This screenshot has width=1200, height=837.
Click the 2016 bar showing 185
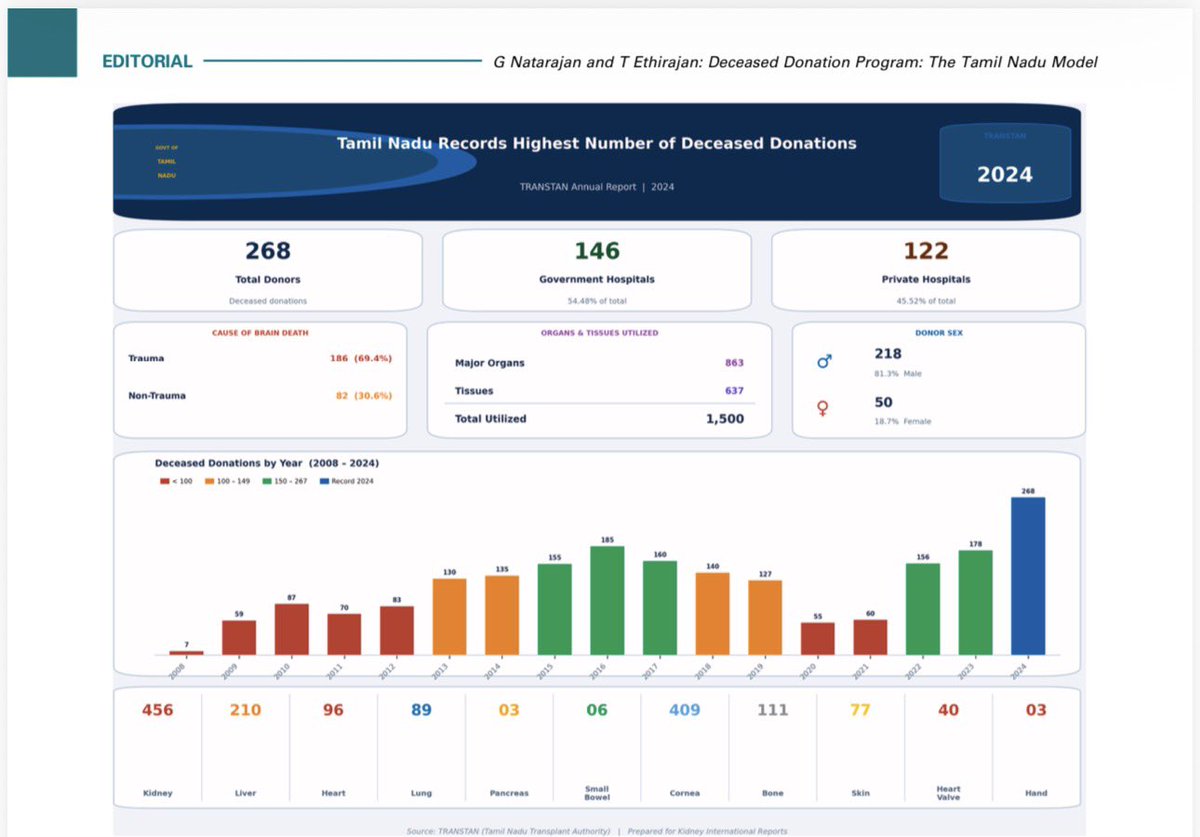point(607,600)
